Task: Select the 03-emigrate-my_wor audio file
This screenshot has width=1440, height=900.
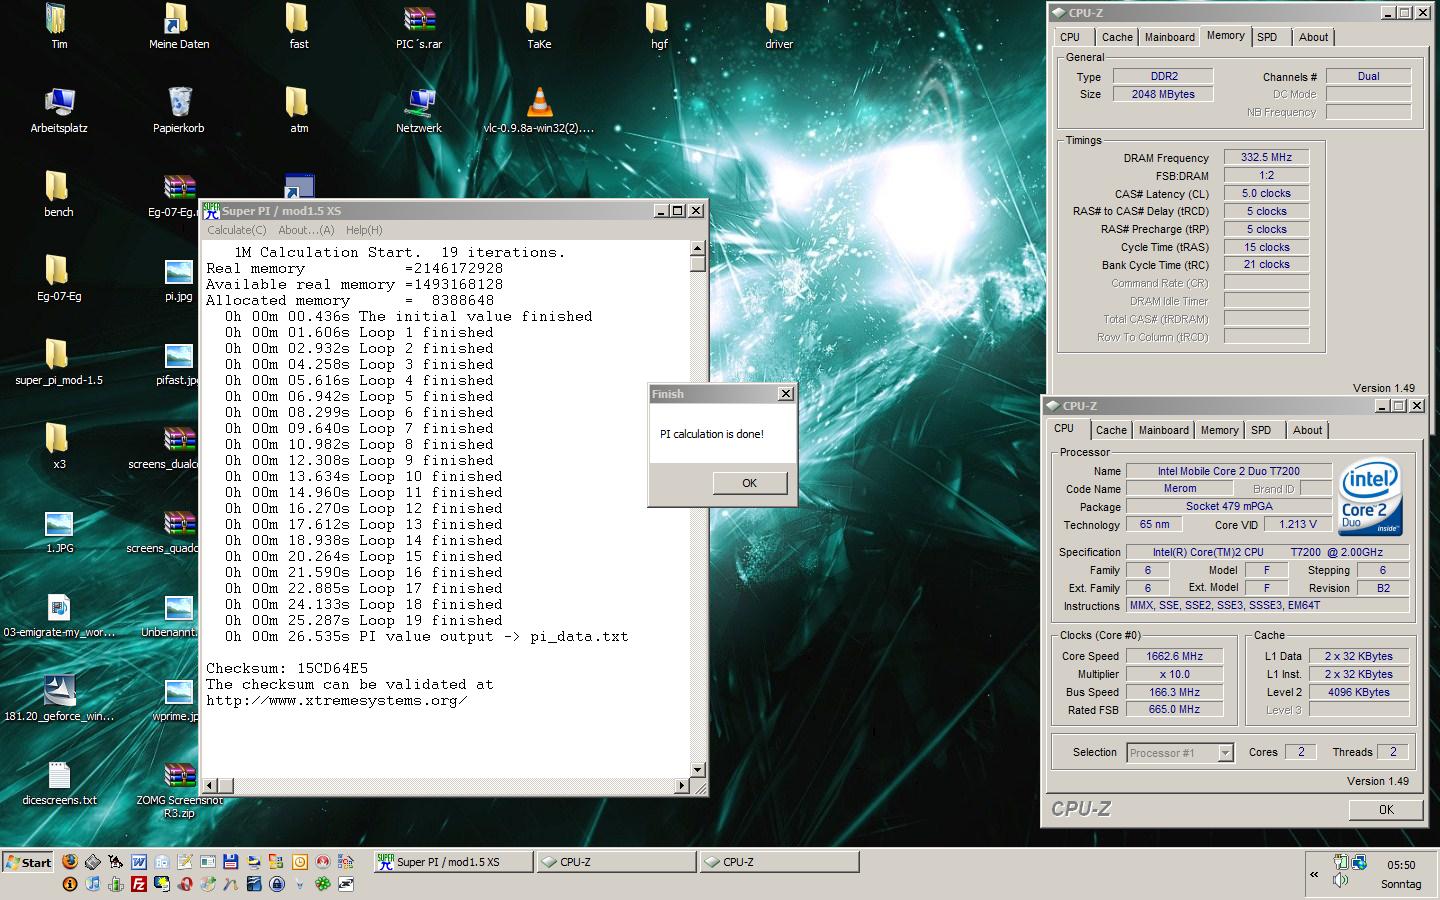Action: (59, 614)
